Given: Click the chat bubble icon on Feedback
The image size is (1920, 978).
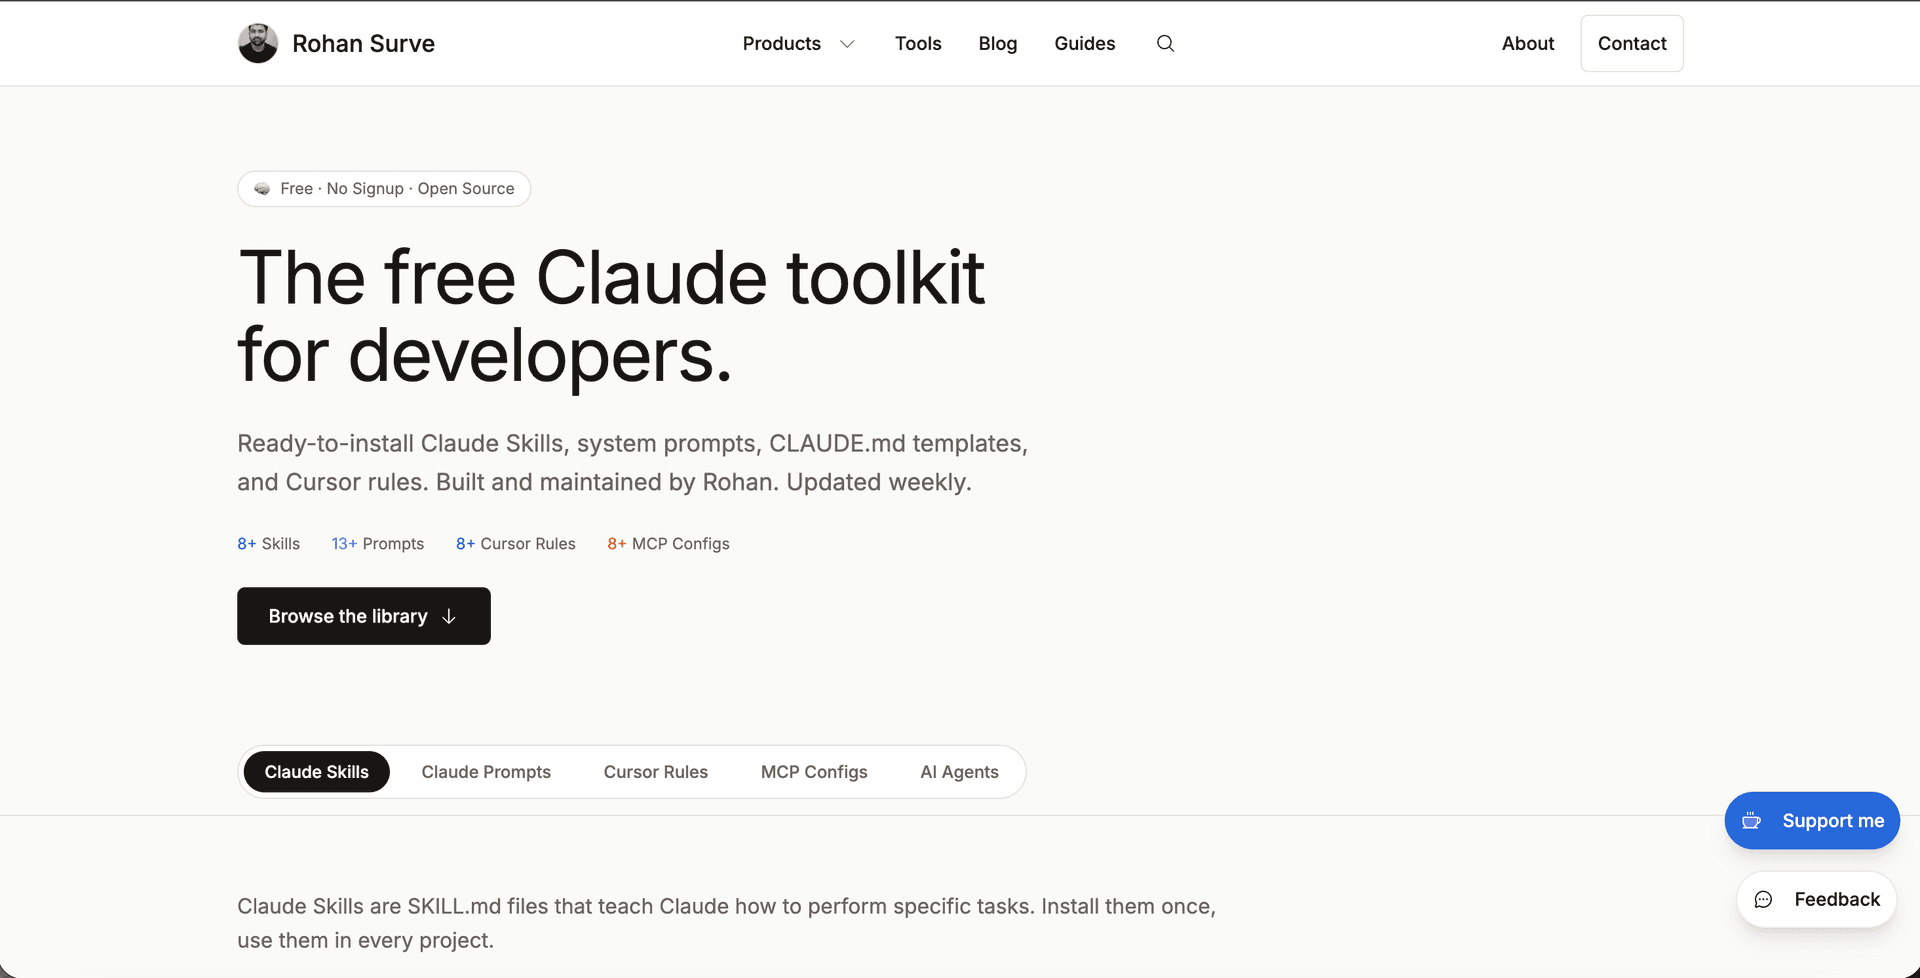Looking at the screenshot, I should tap(1764, 899).
